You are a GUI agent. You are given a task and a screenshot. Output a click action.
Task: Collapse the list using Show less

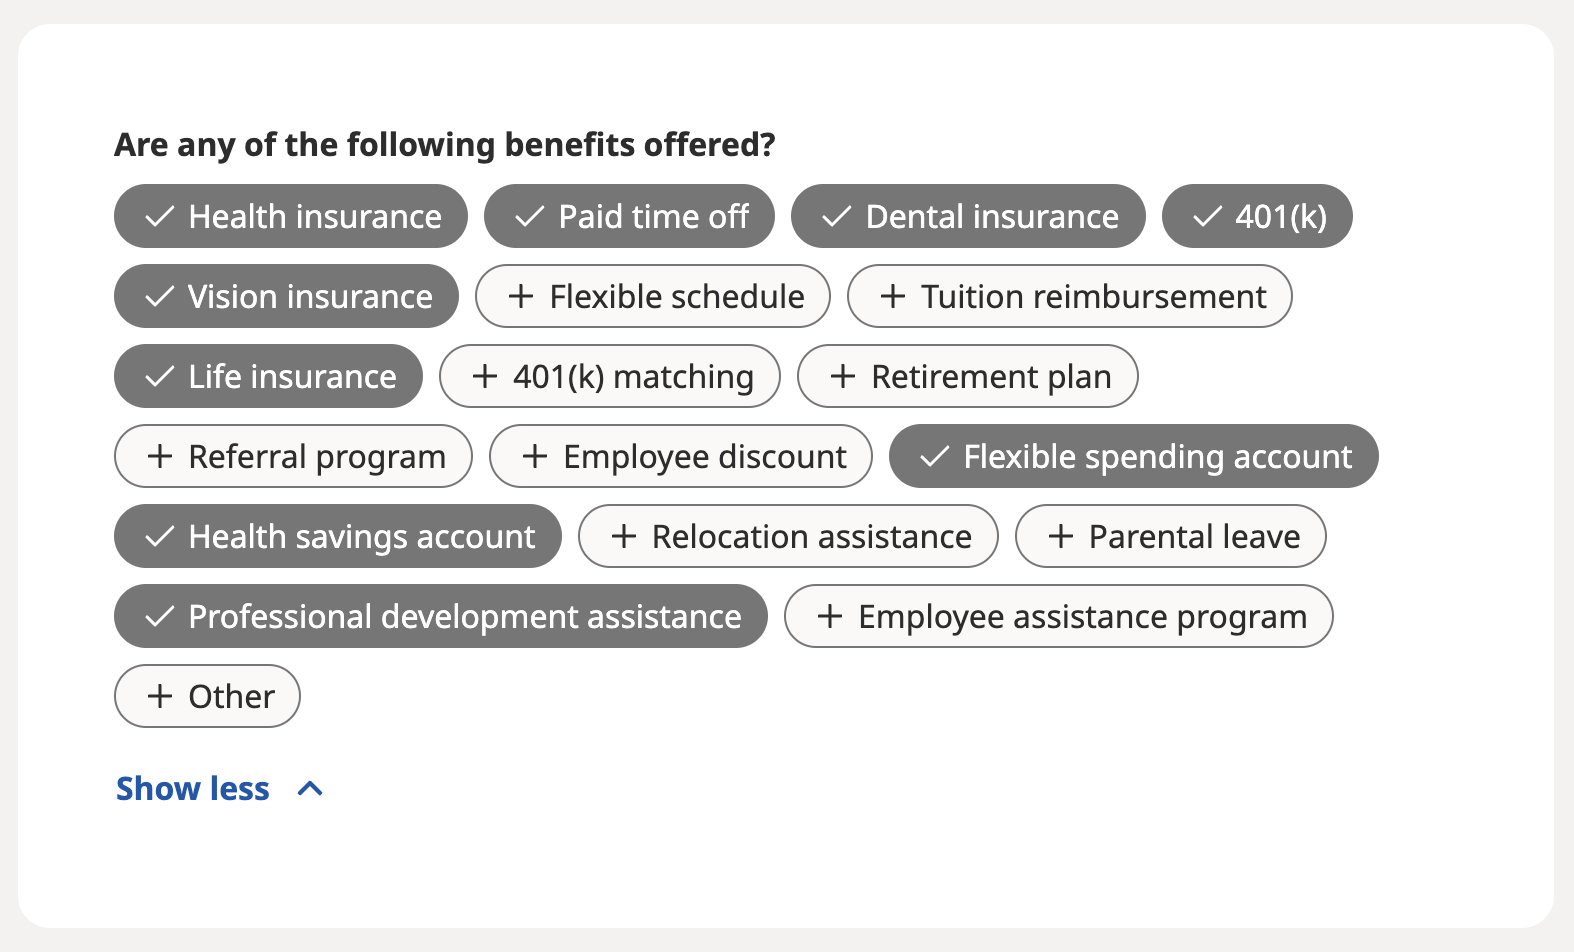tap(192, 788)
